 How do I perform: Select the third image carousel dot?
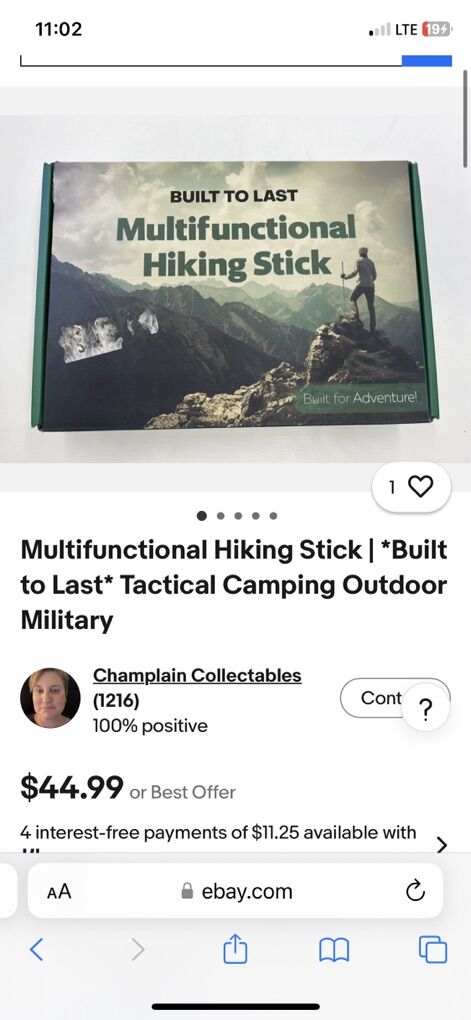238,516
